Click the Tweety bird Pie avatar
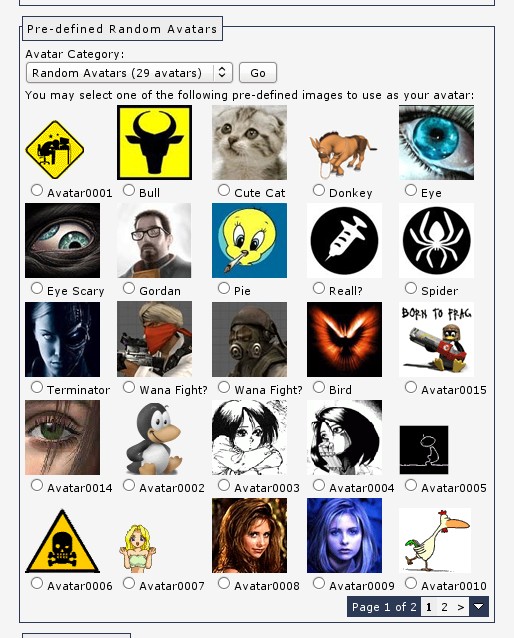514x638 pixels. coord(249,240)
